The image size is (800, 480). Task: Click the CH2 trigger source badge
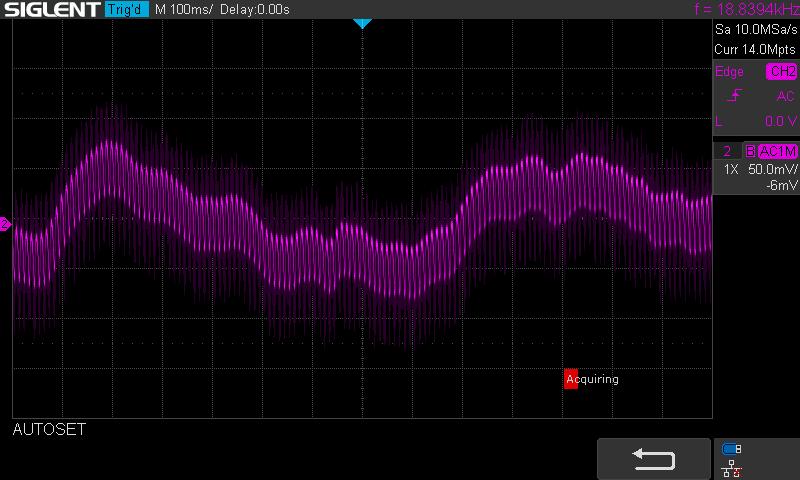(x=782, y=71)
